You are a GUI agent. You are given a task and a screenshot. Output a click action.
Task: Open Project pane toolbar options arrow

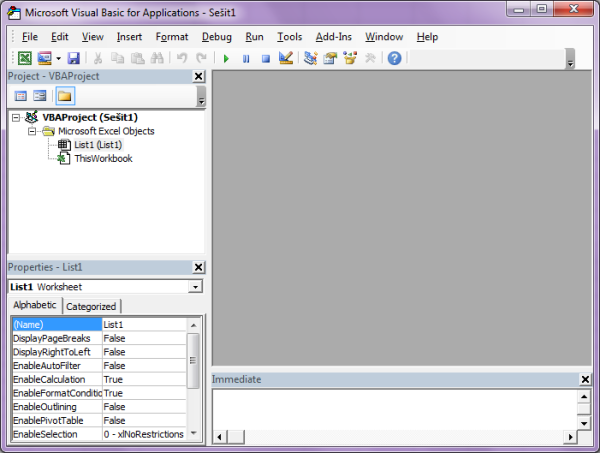[x=201, y=96]
